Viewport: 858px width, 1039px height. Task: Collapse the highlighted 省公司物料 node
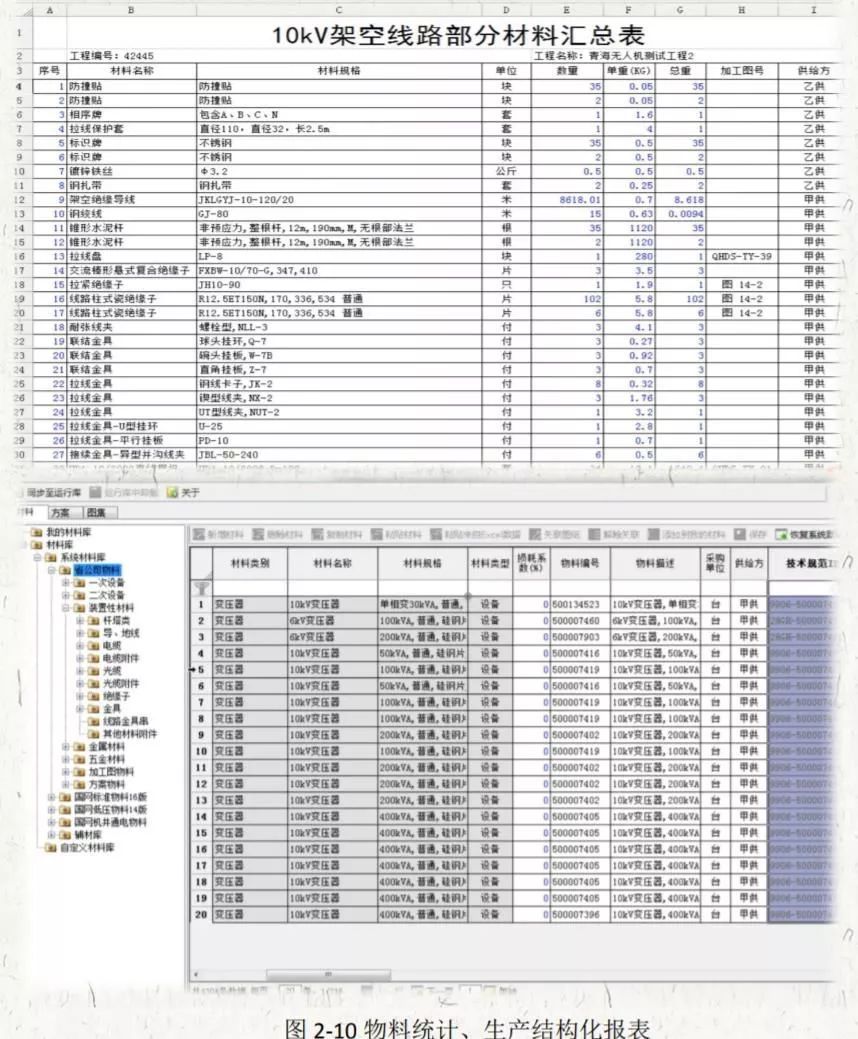click(x=51, y=570)
